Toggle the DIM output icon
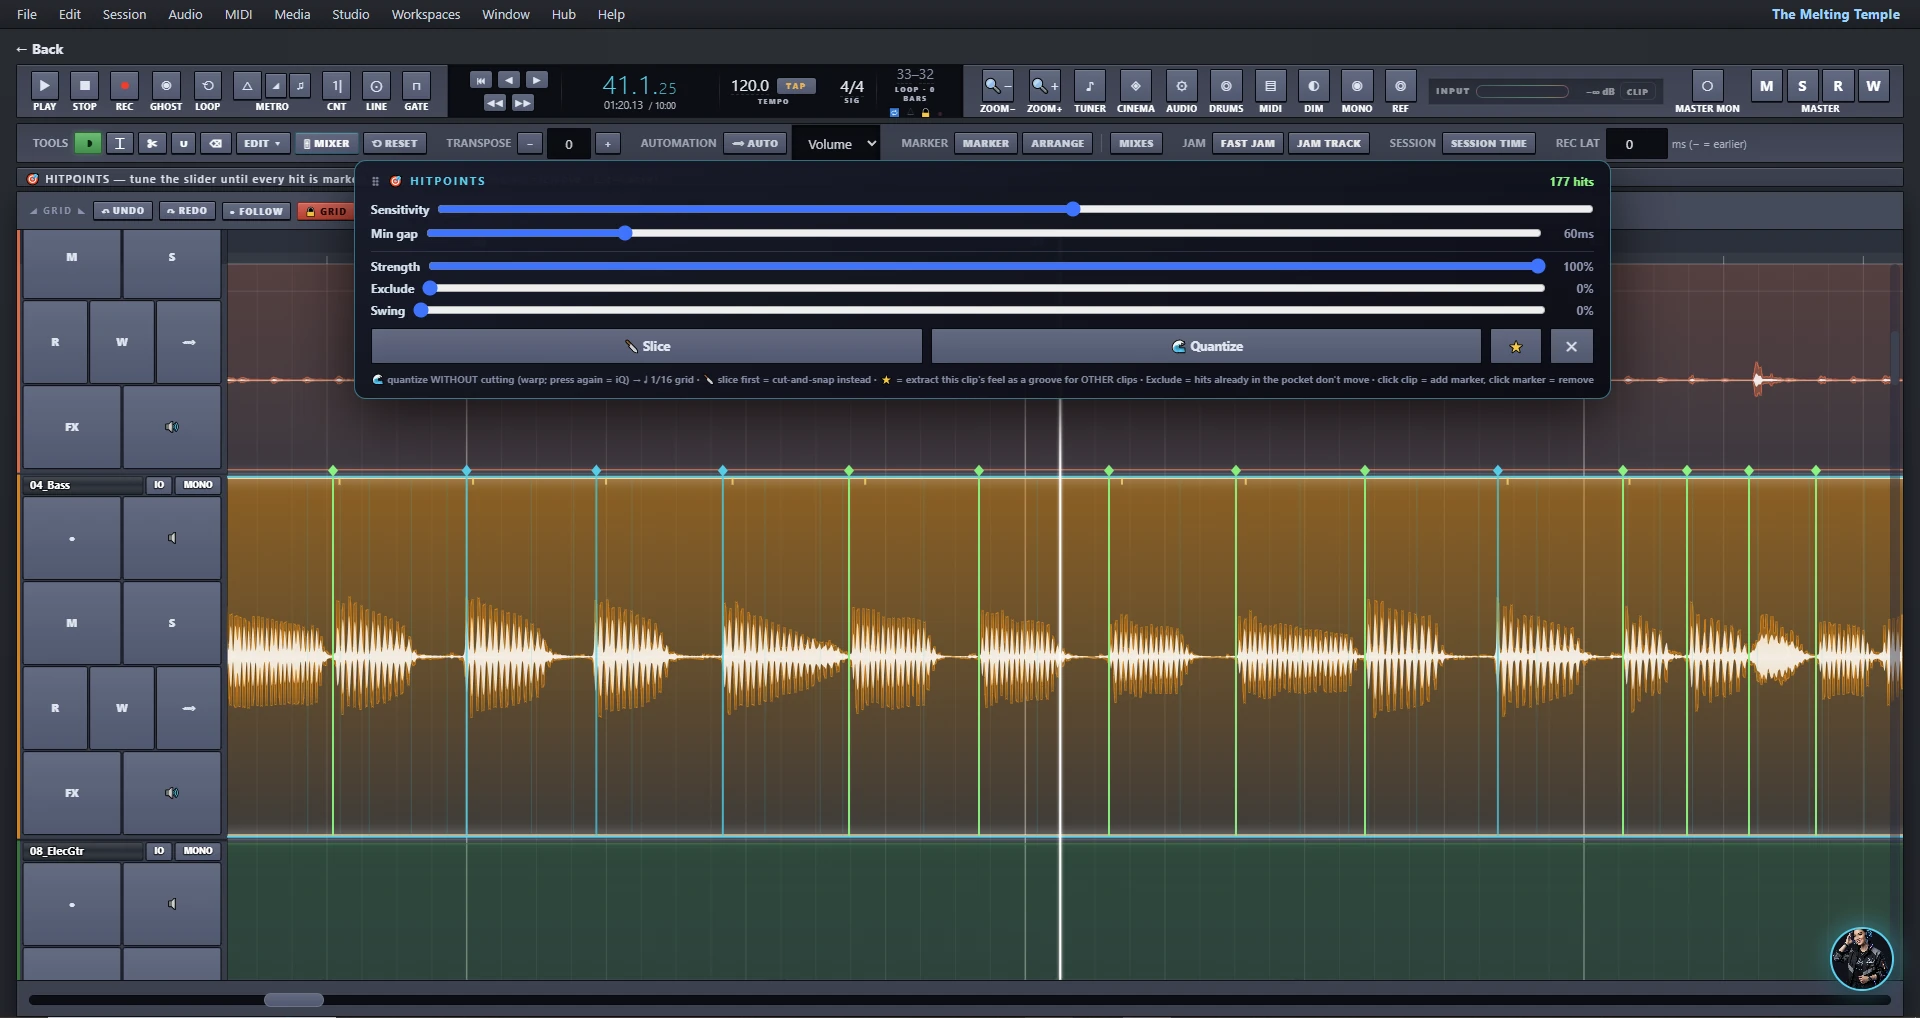The height and width of the screenshot is (1018, 1920). point(1314,86)
